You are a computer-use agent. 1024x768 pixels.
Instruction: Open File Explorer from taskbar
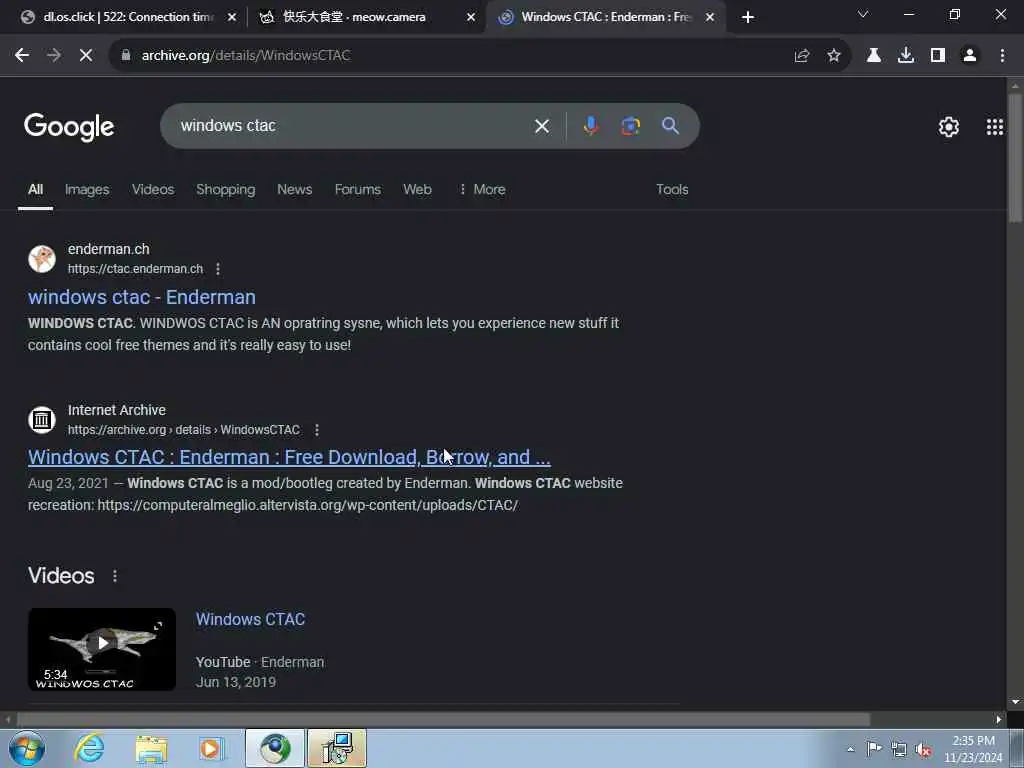point(152,748)
